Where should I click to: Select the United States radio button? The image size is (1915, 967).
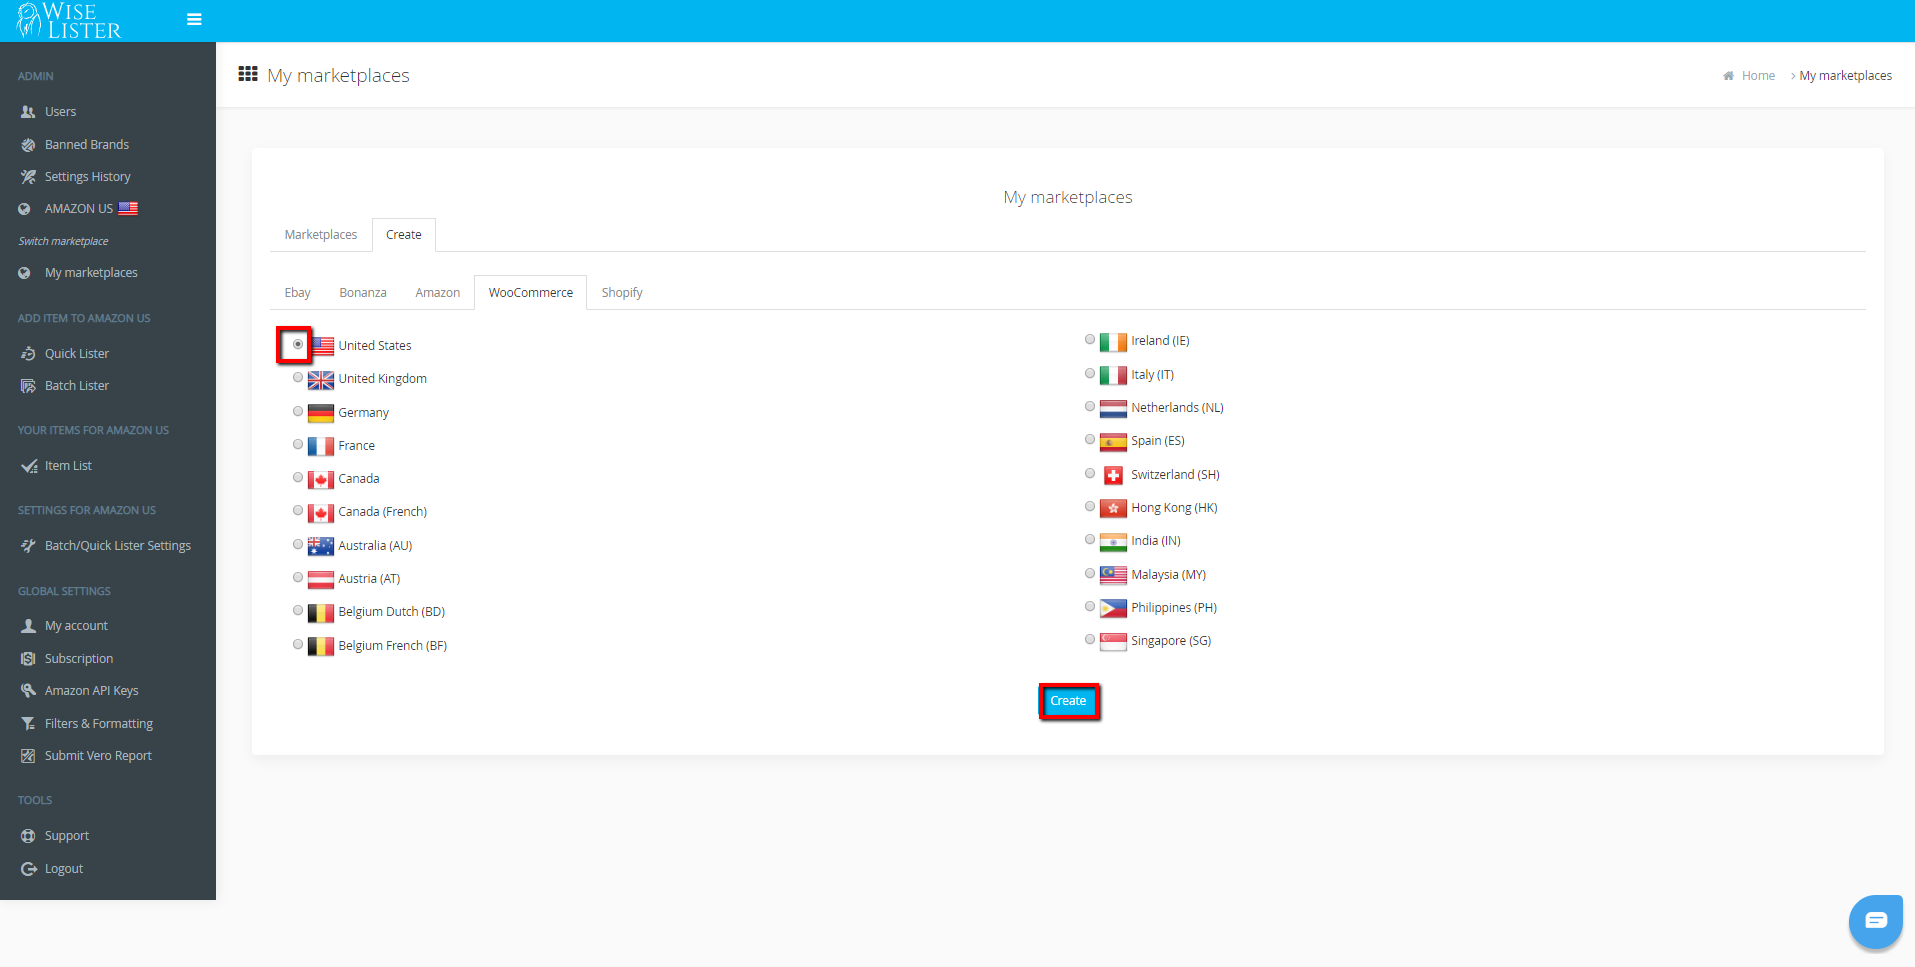pos(298,344)
